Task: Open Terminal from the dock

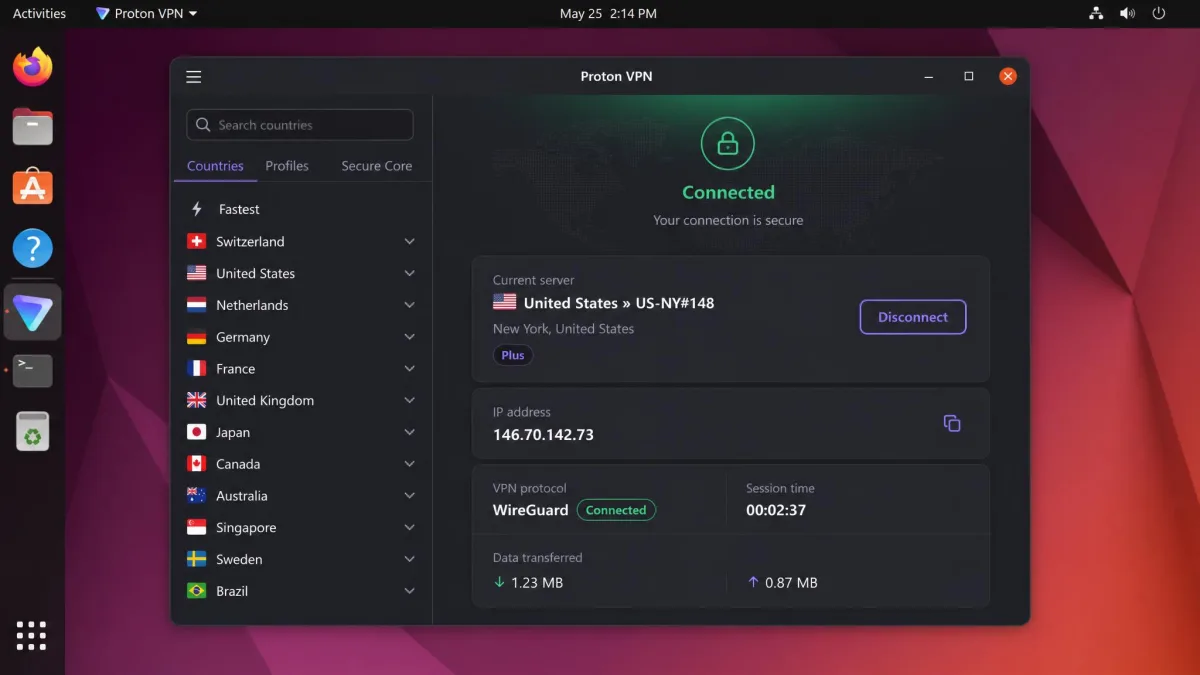Action: [x=32, y=370]
